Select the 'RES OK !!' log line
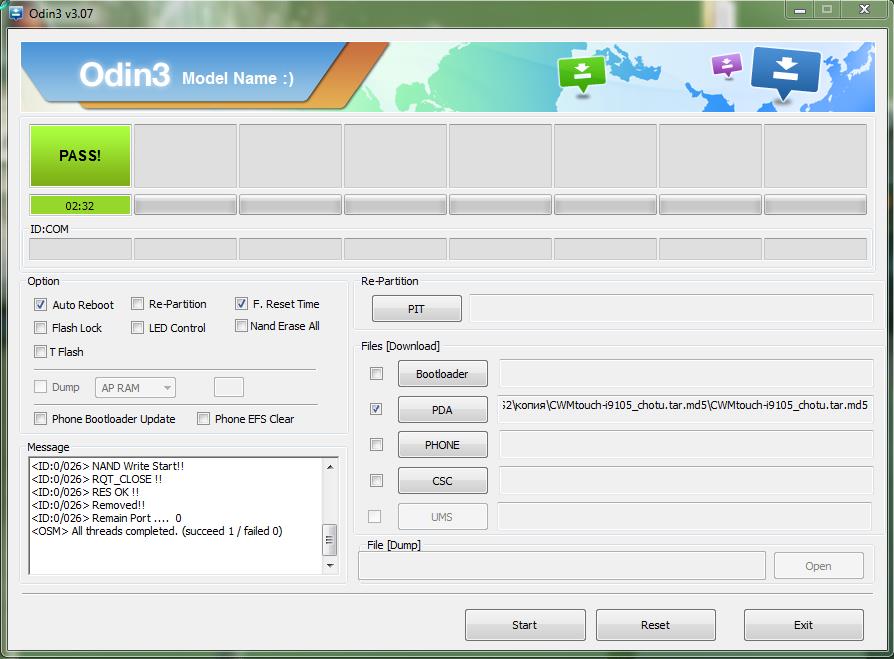 tap(85, 492)
